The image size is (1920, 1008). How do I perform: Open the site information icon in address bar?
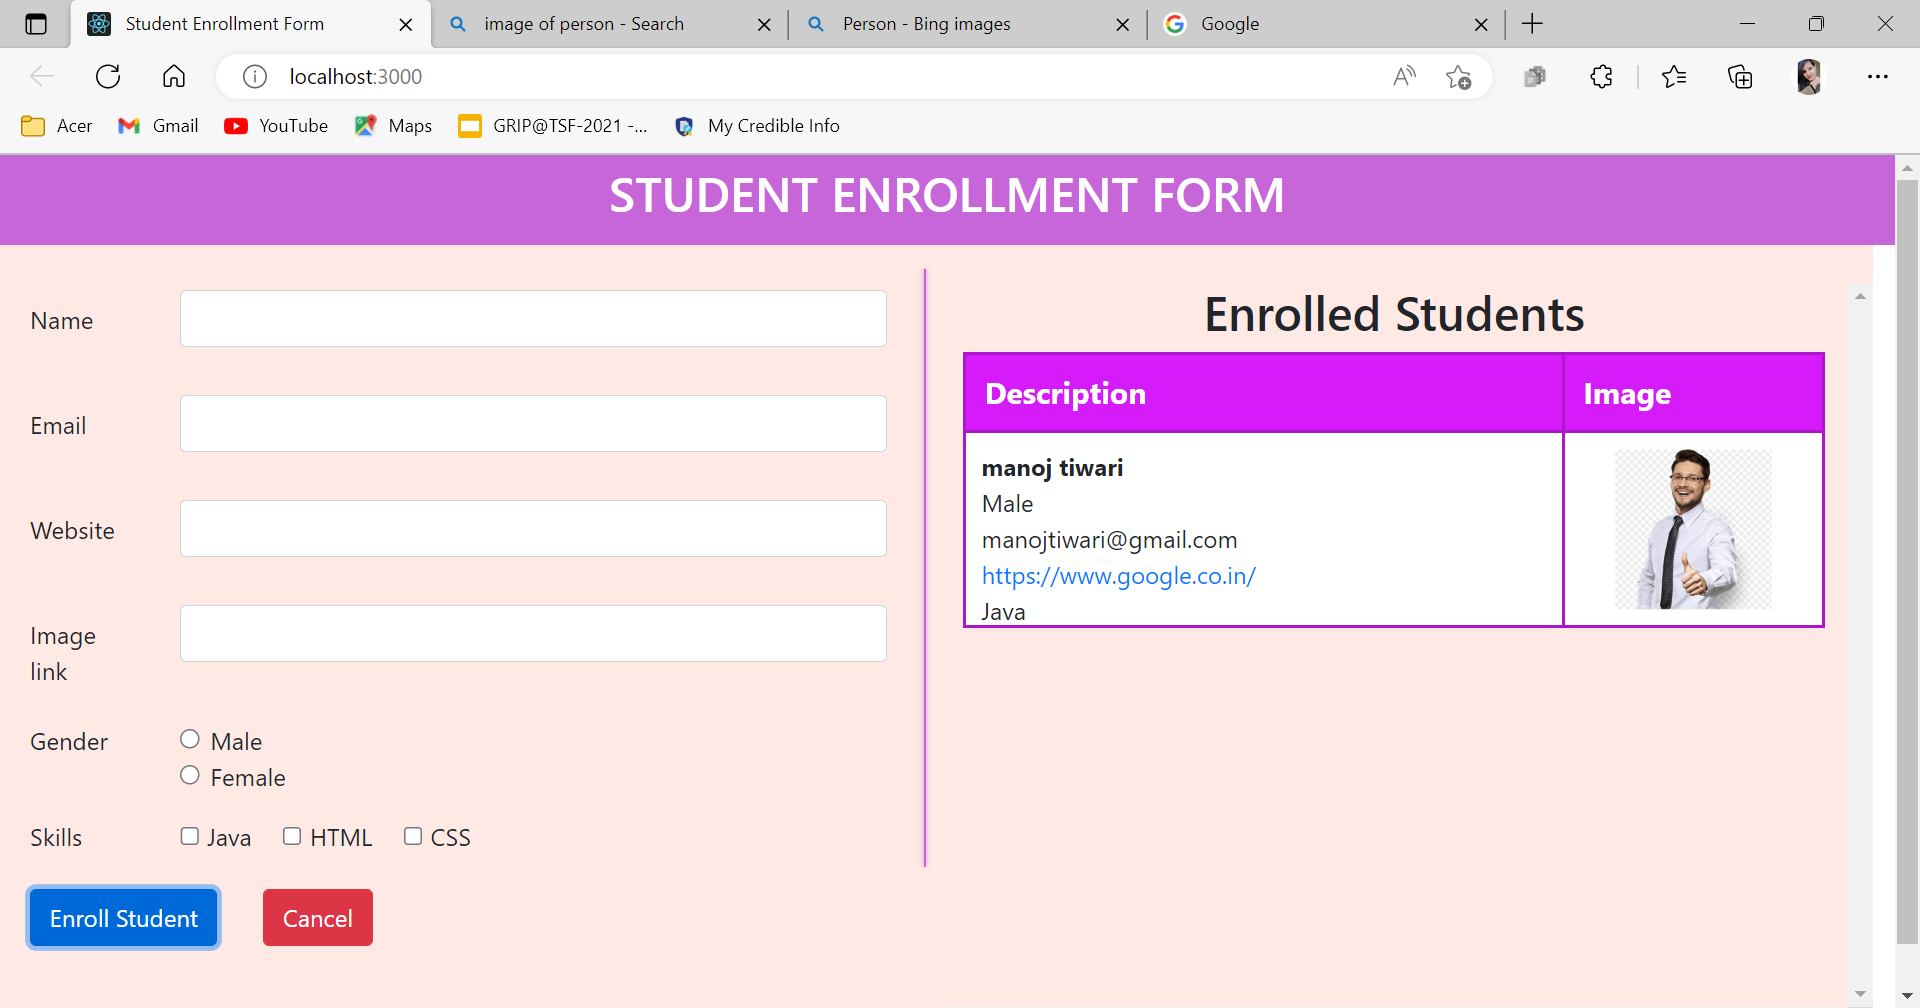tap(255, 76)
